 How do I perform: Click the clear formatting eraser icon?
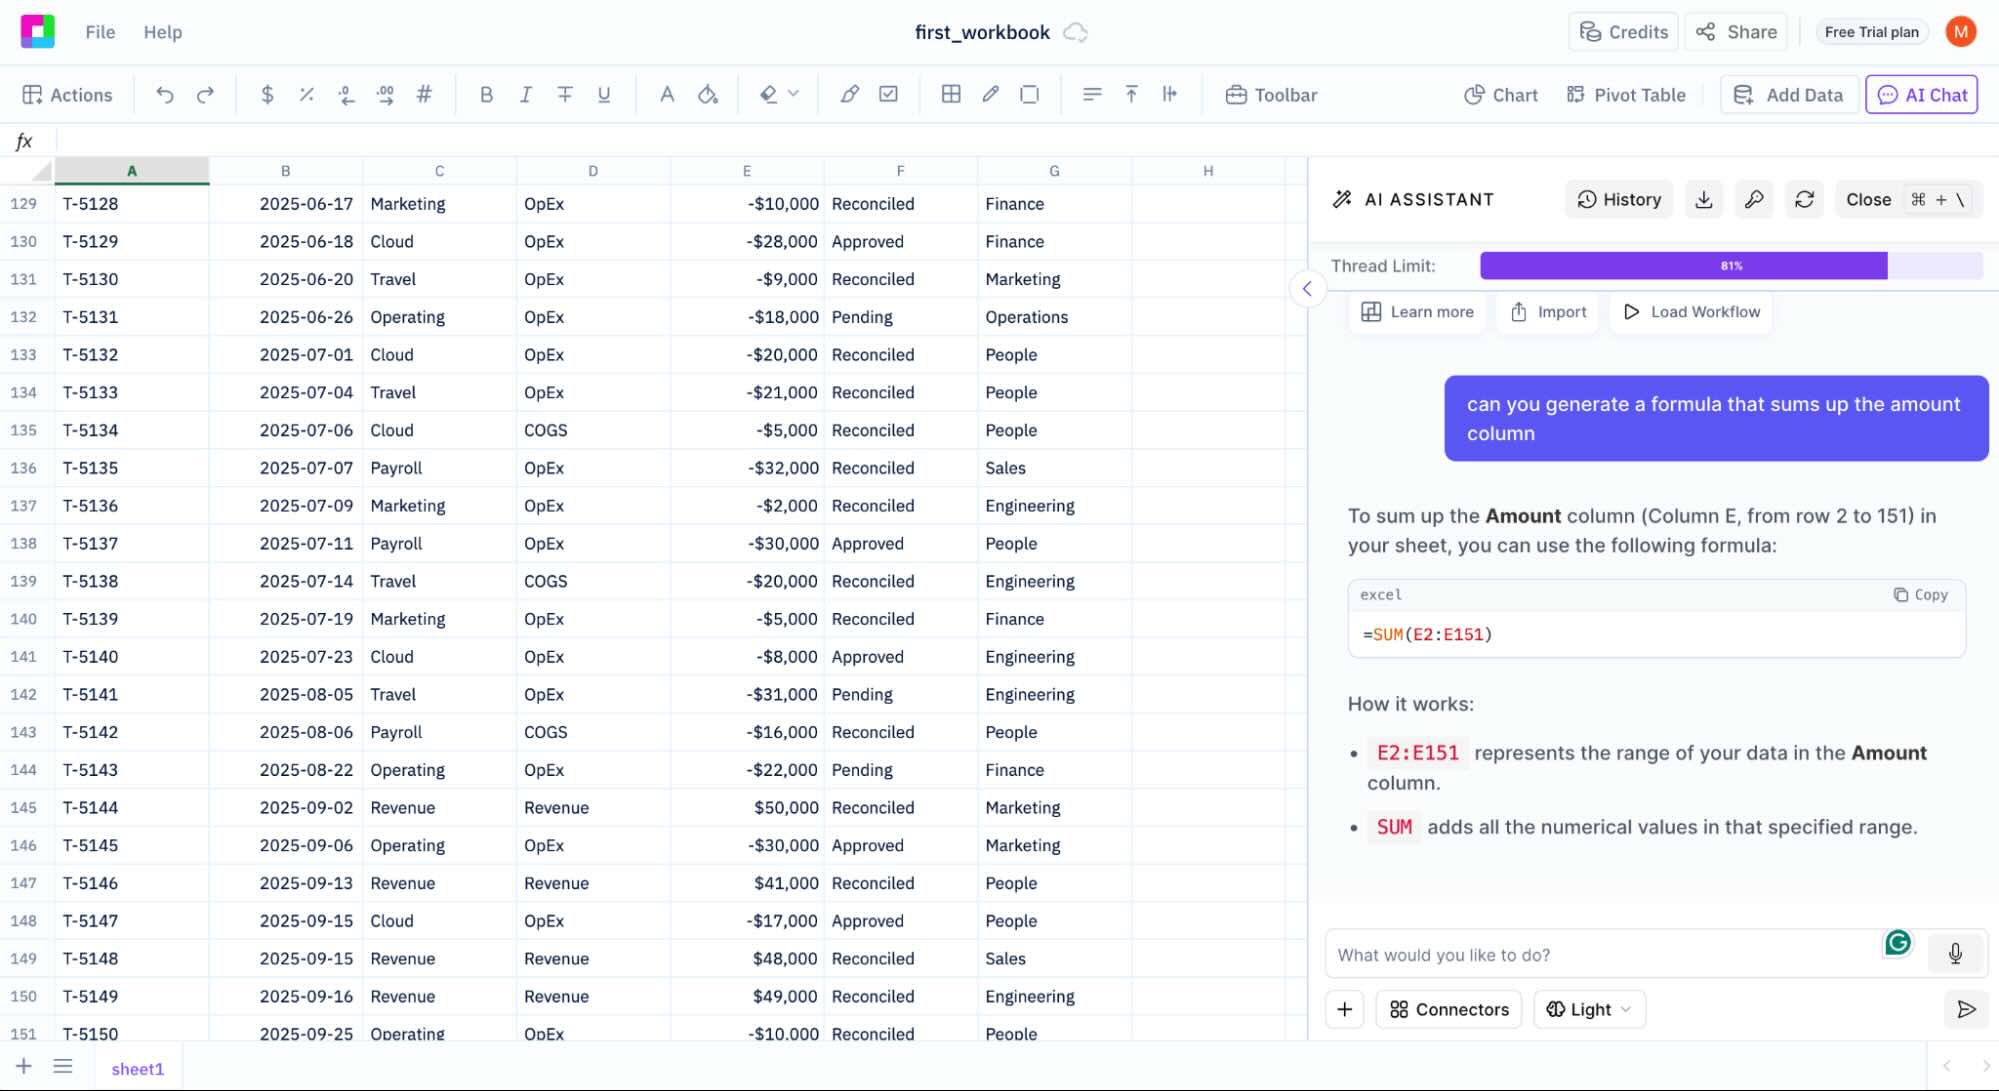point(768,95)
